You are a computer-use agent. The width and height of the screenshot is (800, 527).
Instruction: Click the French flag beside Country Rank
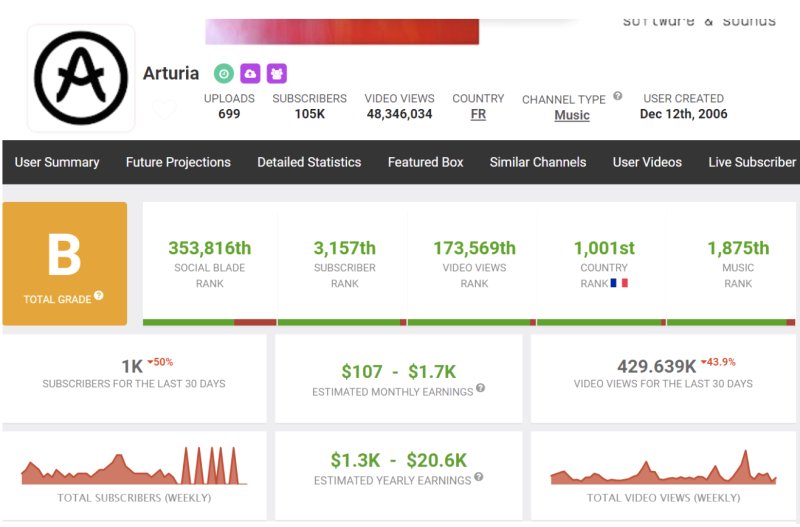pyautogui.click(x=619, y=283)
